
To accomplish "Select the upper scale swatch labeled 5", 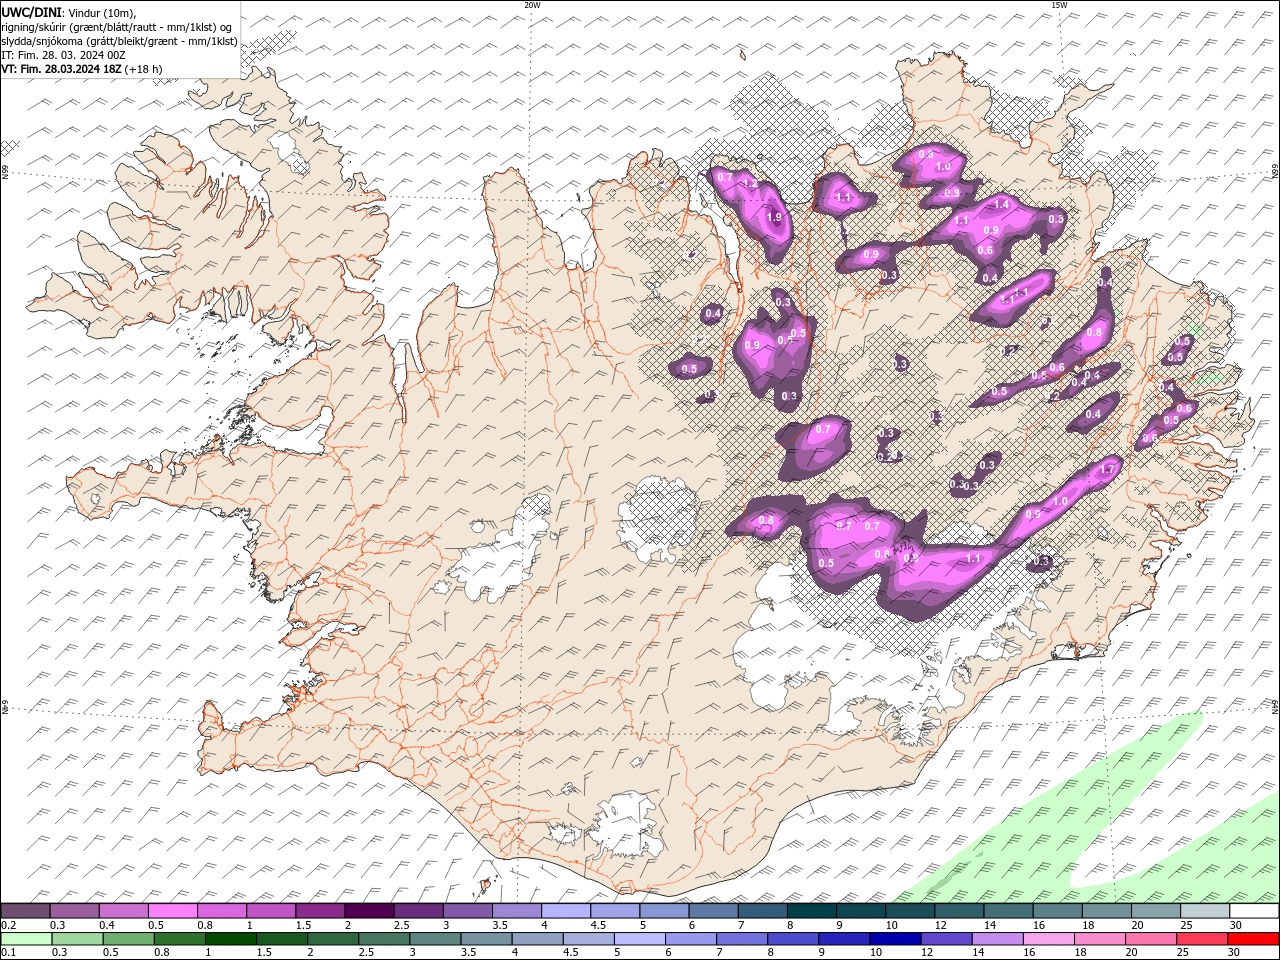I will [663, 911].
